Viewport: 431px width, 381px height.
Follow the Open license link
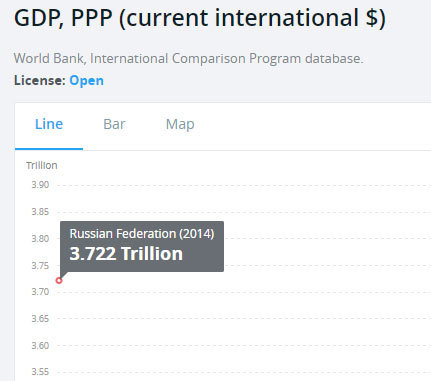pos(87,81)
